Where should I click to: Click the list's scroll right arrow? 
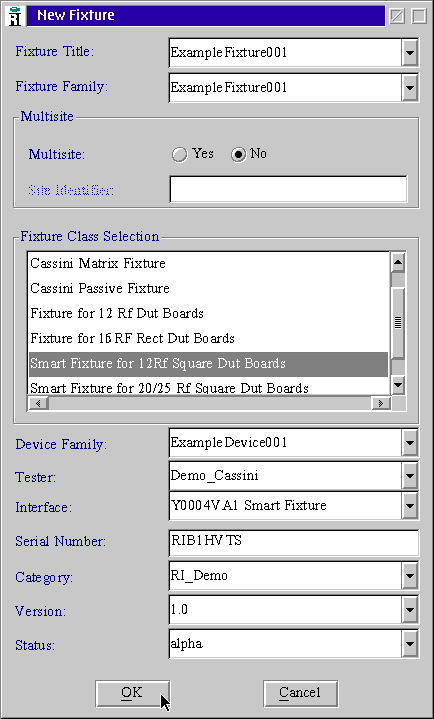click(x=380, y=403)
